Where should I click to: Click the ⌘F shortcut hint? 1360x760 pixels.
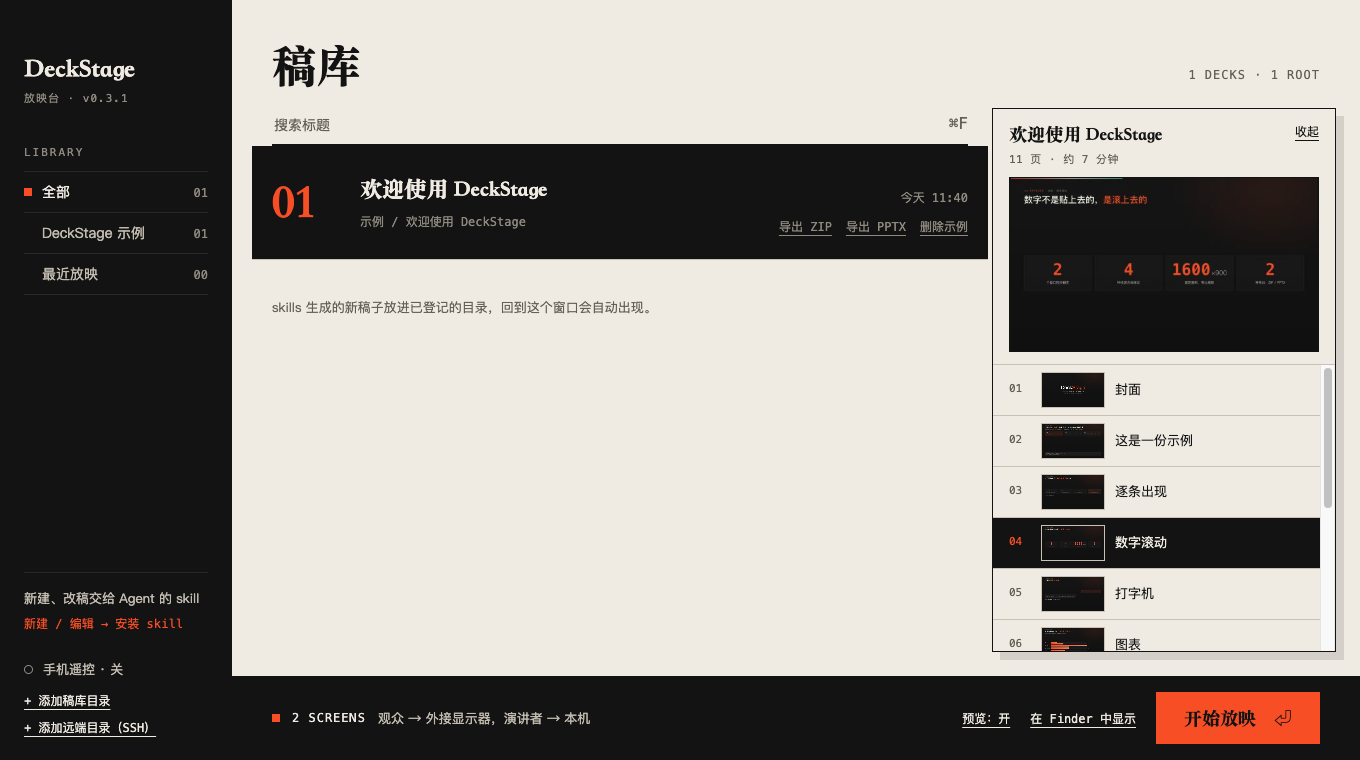[x=958, y=124]
